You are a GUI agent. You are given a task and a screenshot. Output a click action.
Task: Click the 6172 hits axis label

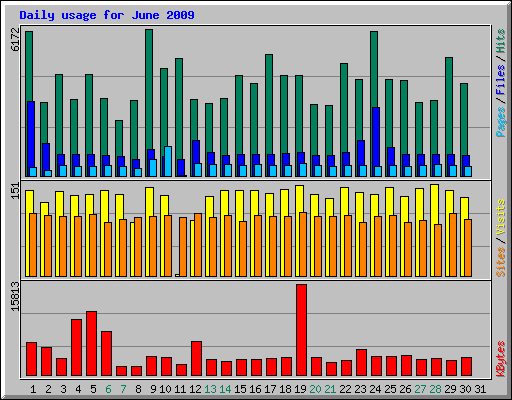15,40
